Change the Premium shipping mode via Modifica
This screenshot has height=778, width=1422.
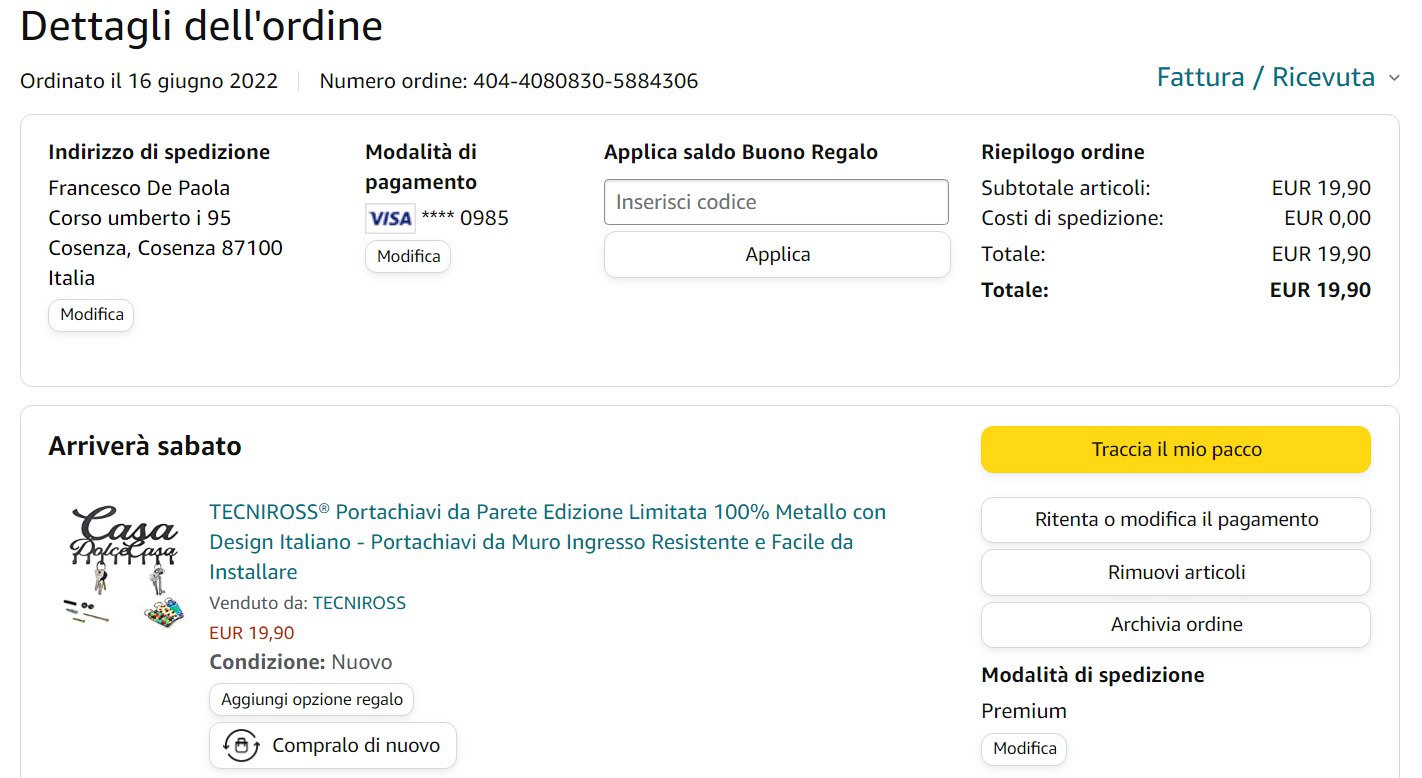click(x=1024, y=749)
